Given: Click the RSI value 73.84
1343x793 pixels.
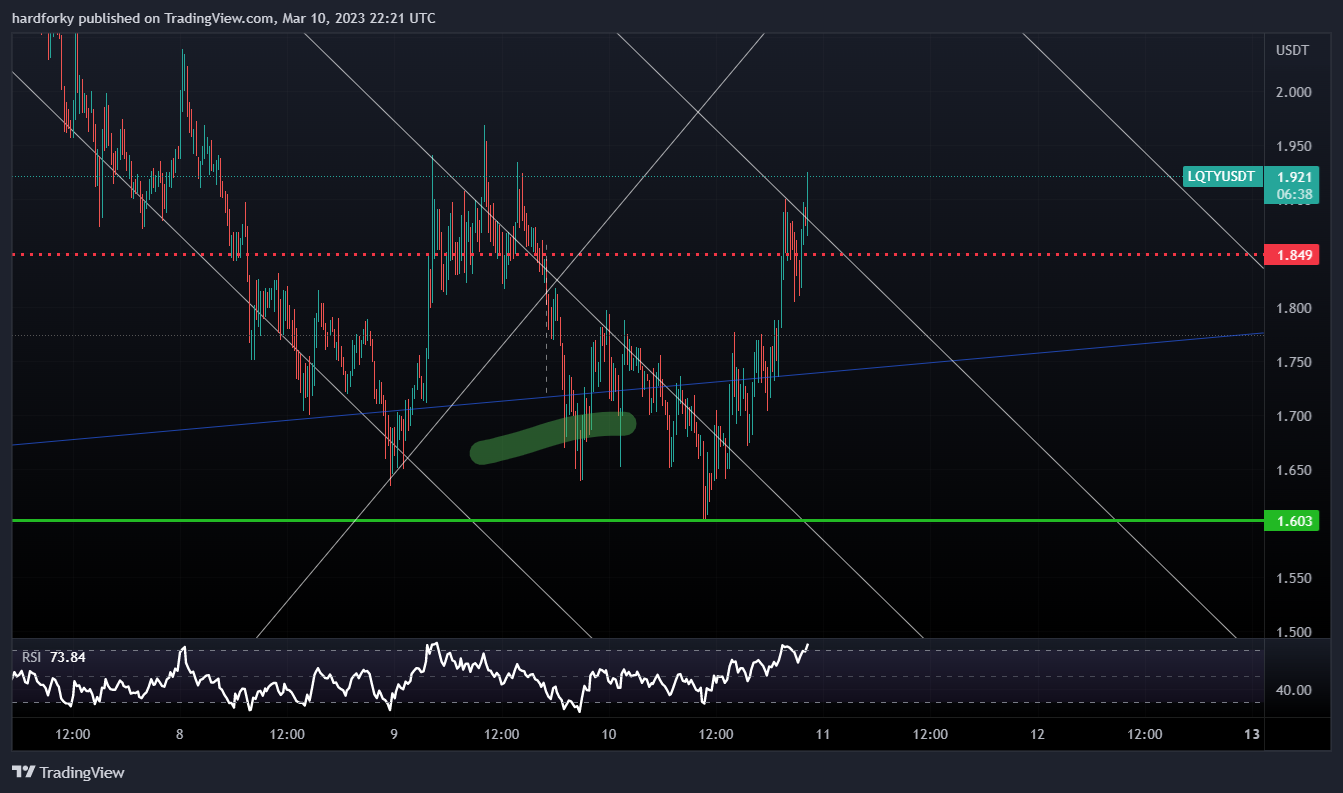Looking at the screenshot, I should click(x=67, y=657).
